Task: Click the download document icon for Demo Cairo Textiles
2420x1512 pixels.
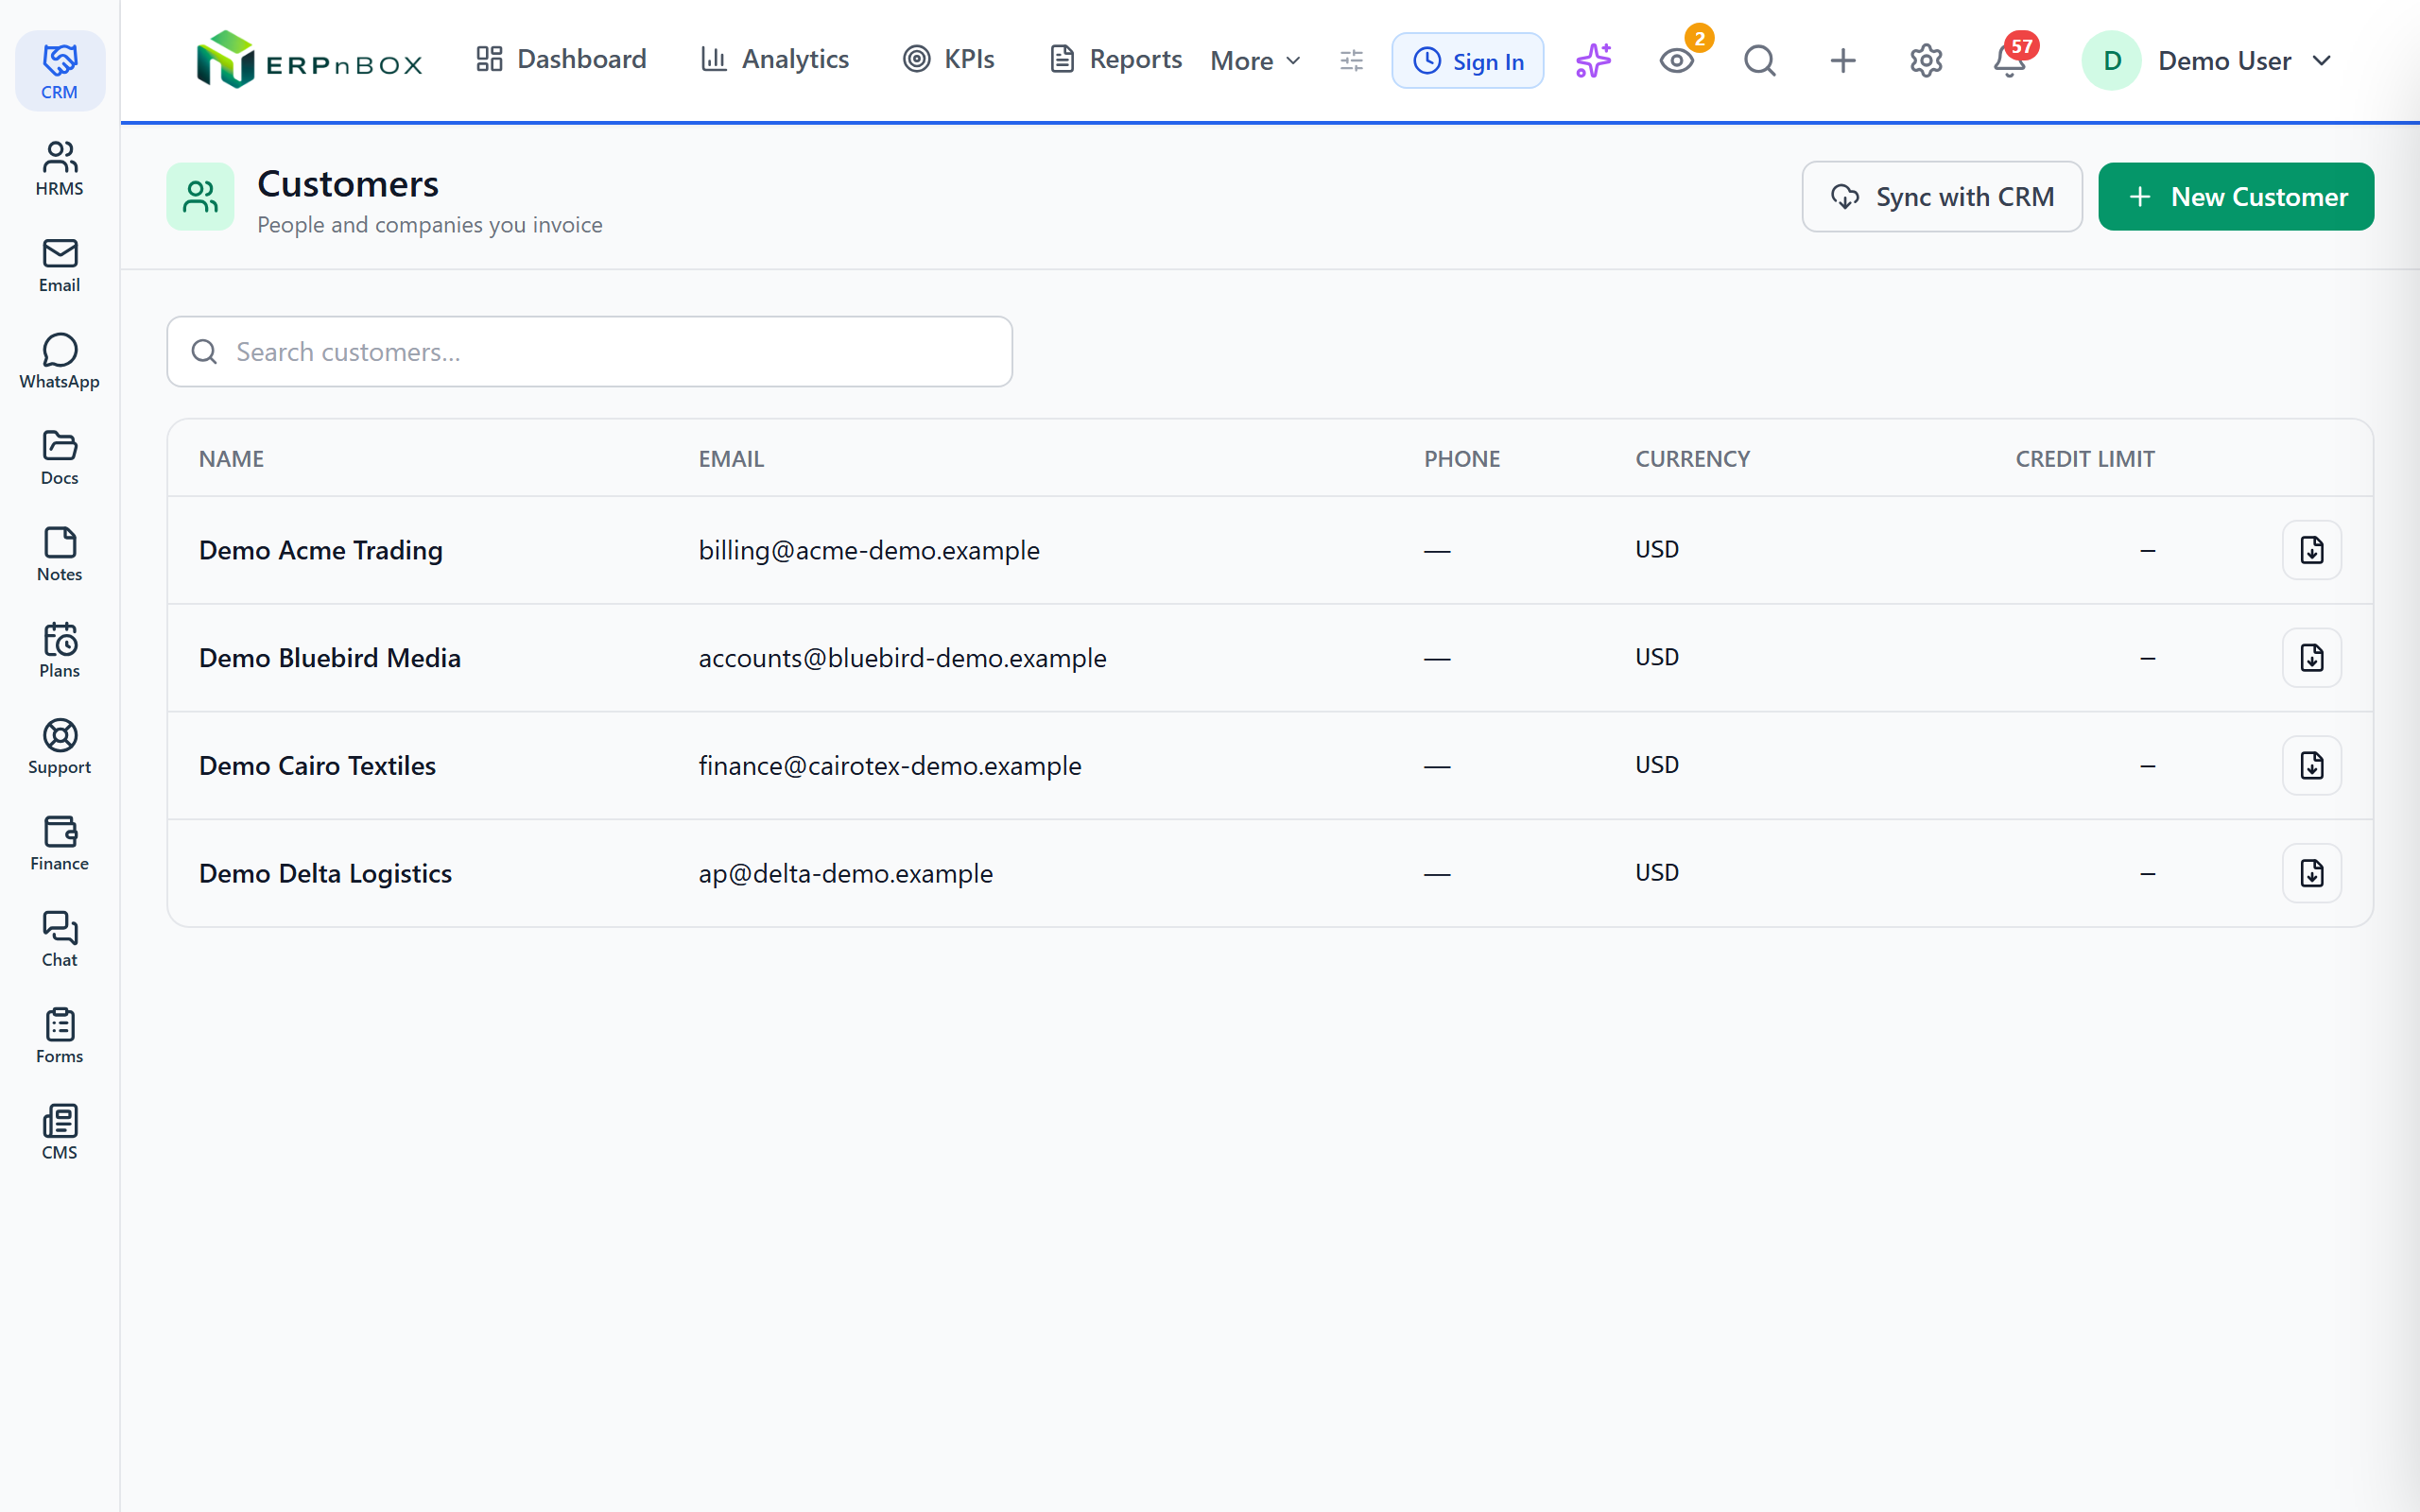Action: [2312, 766]
